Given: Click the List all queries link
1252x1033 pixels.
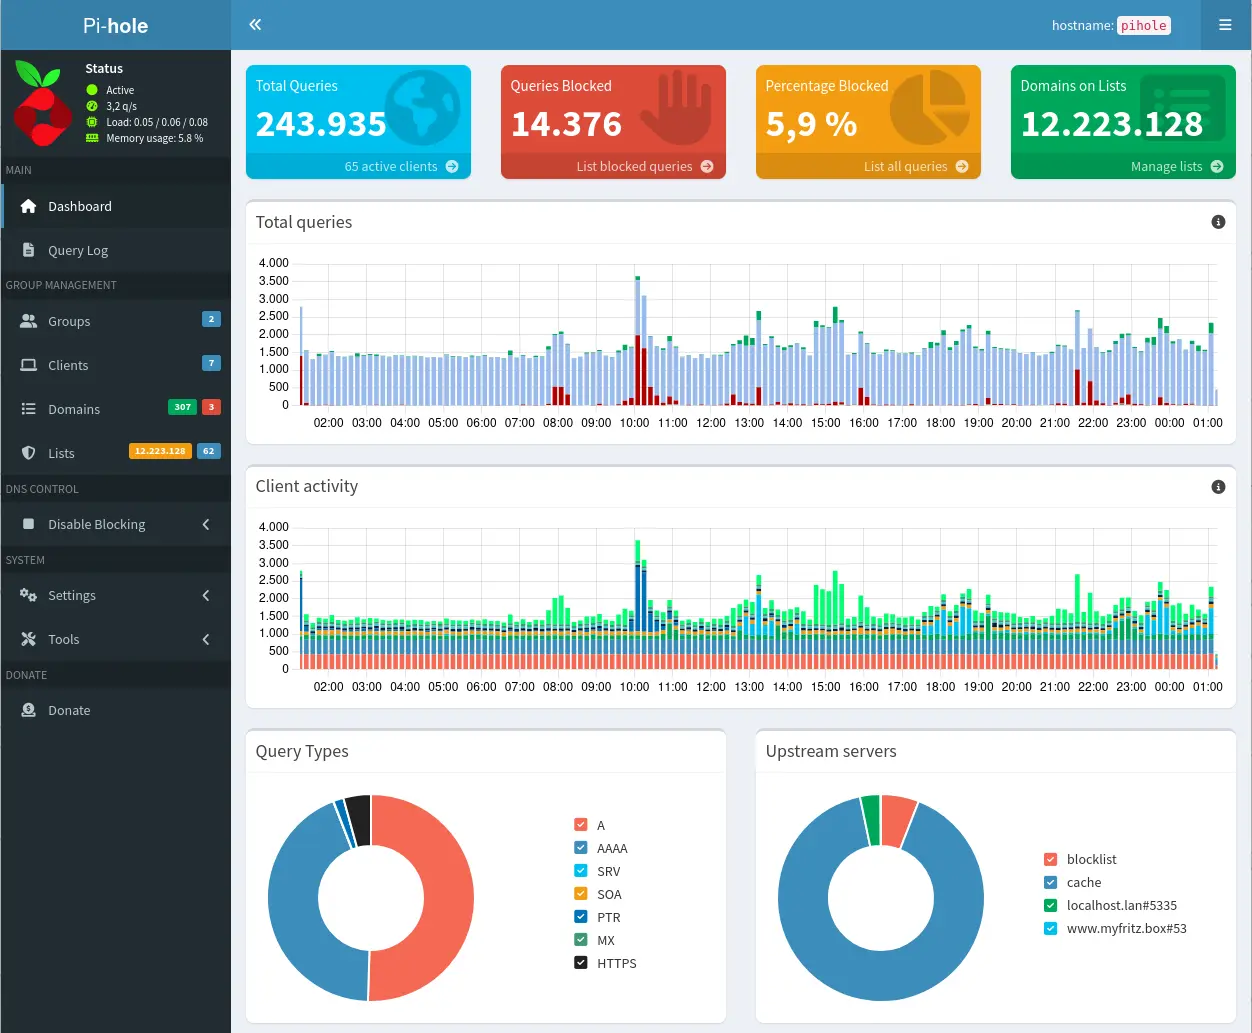Looking at the screenshot, I should (905, 167).
